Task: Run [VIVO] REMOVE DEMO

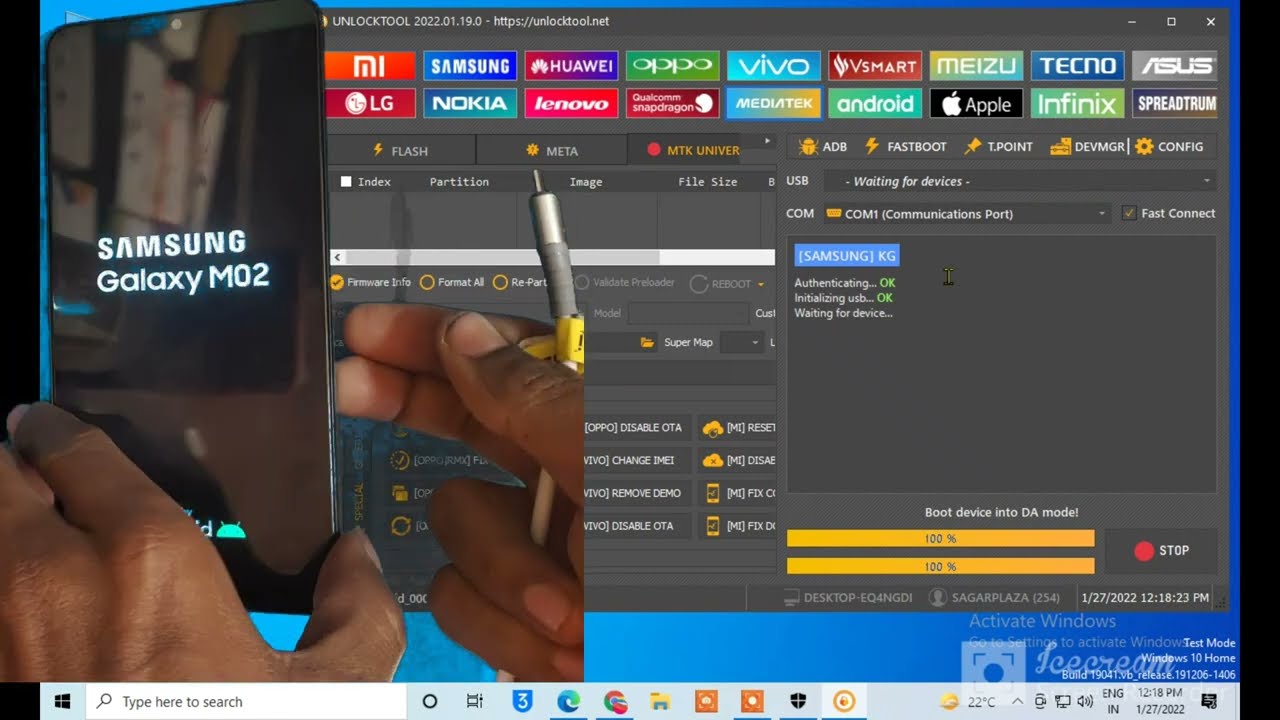Action: pos(636,493)
